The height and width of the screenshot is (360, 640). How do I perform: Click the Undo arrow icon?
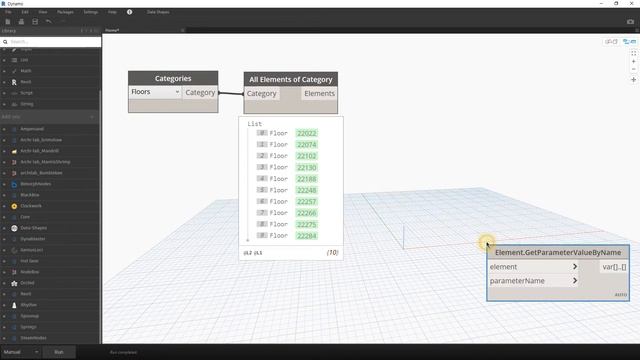49,21
